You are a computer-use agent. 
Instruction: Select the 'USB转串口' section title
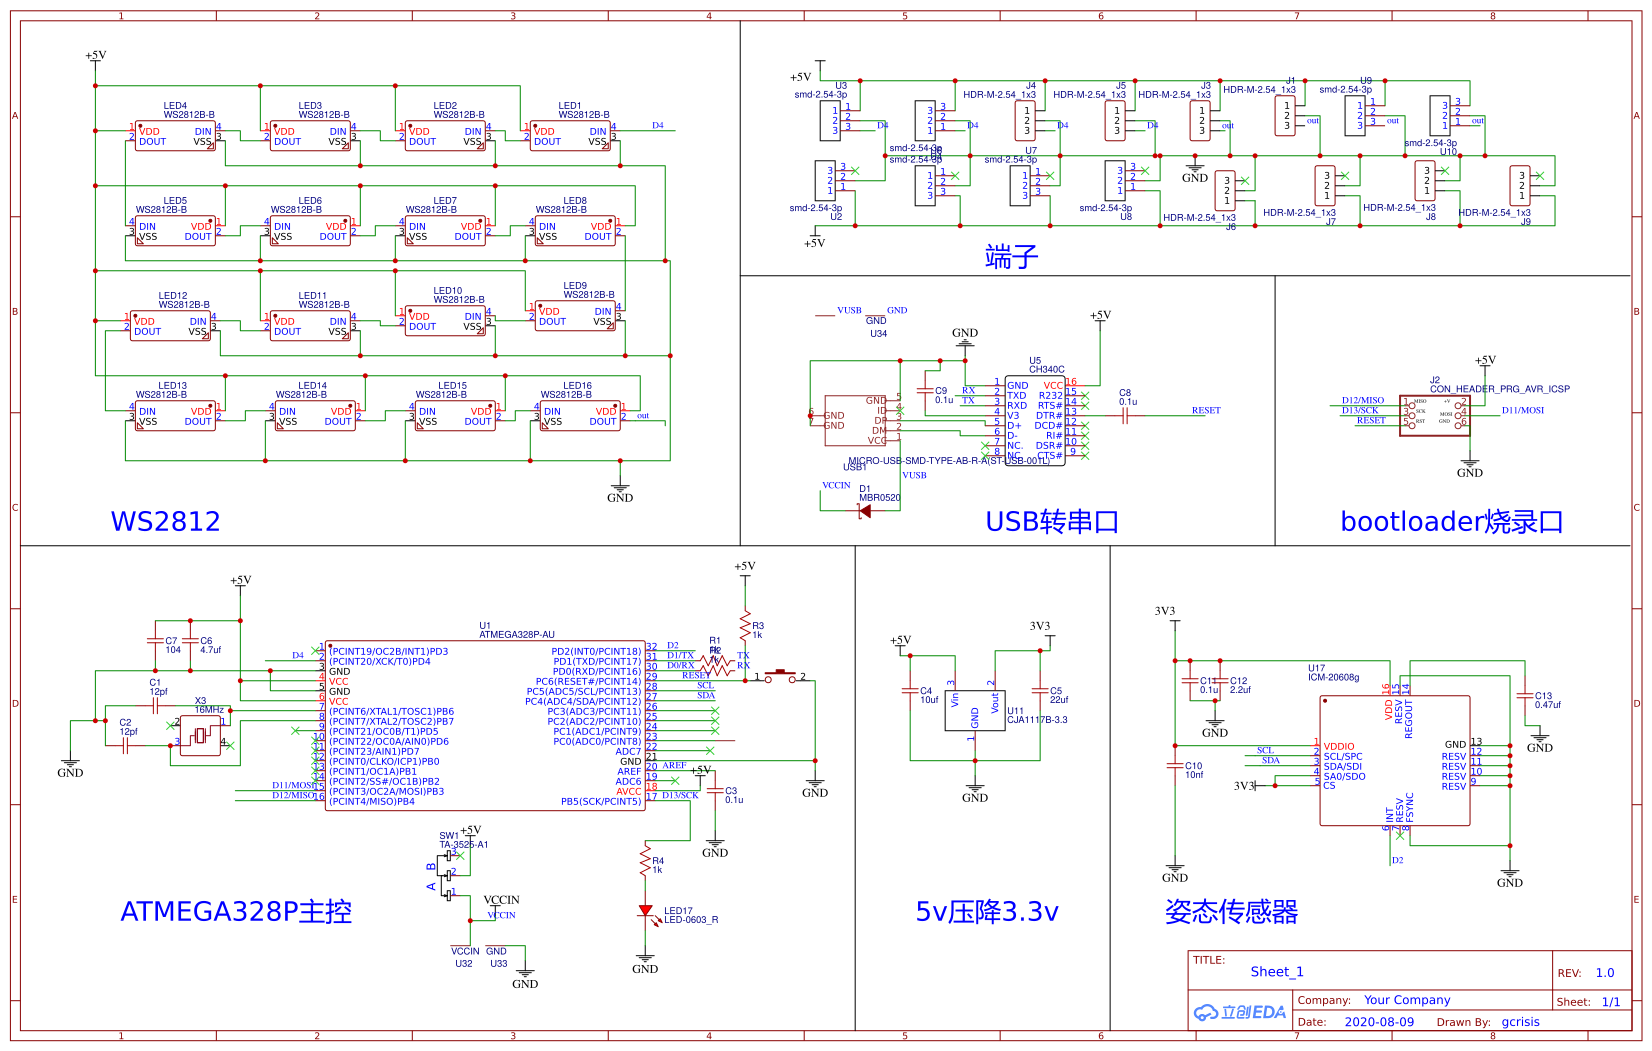1052,521
